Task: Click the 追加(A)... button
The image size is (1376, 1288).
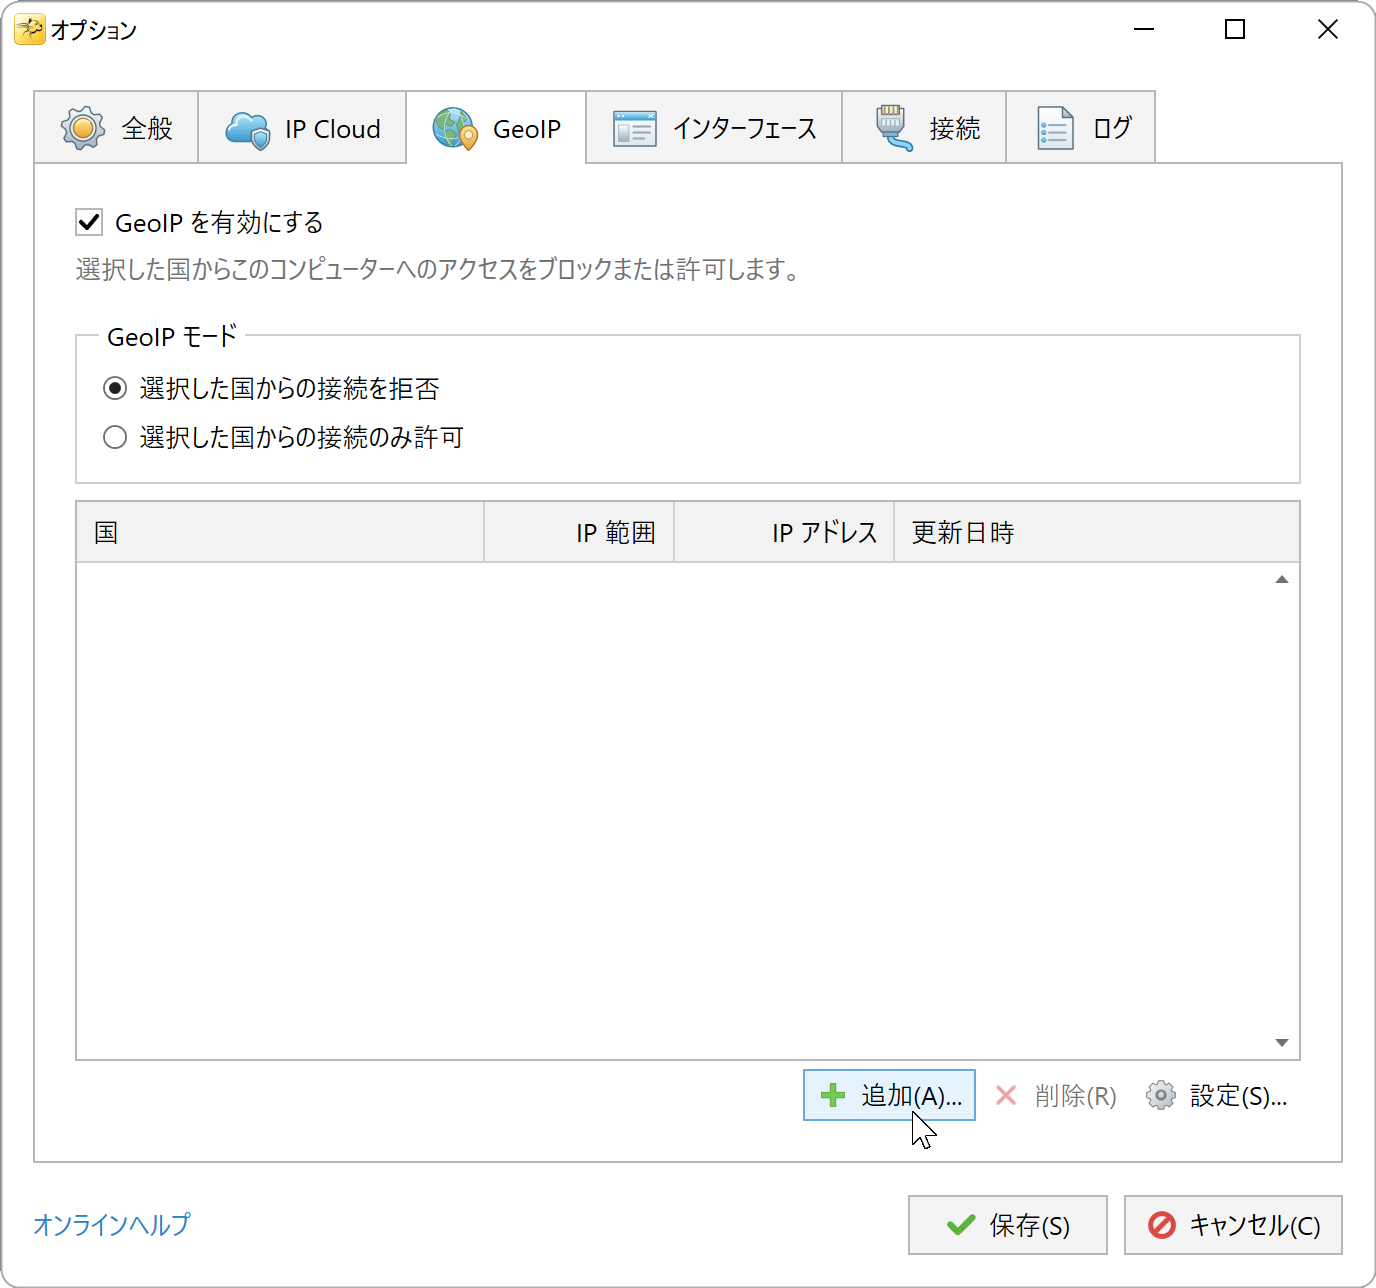Action: coord(889,1095)
